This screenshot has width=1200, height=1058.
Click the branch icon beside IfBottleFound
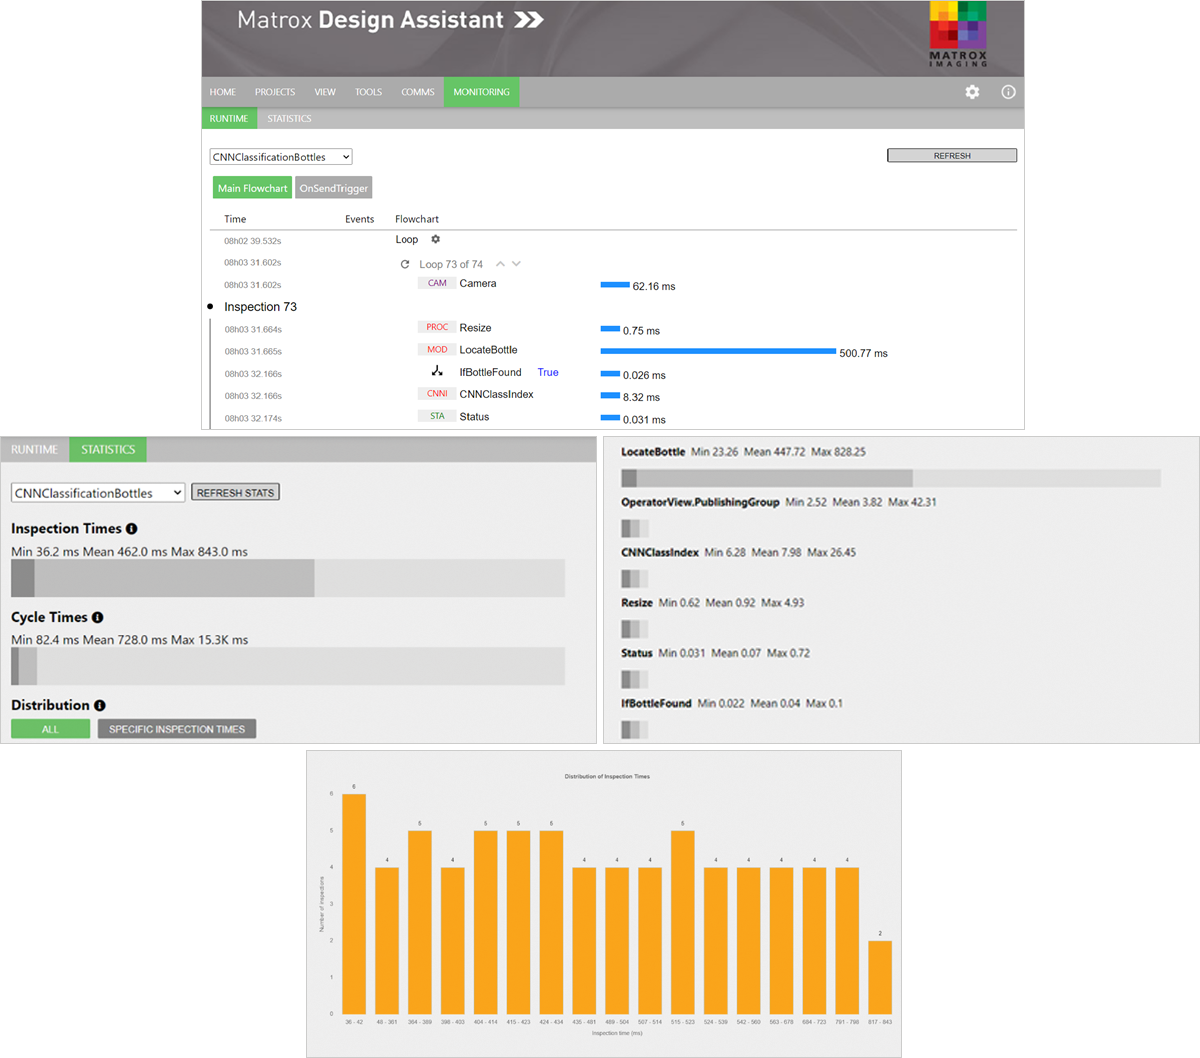pyautogui.click(x=437, y=371)
